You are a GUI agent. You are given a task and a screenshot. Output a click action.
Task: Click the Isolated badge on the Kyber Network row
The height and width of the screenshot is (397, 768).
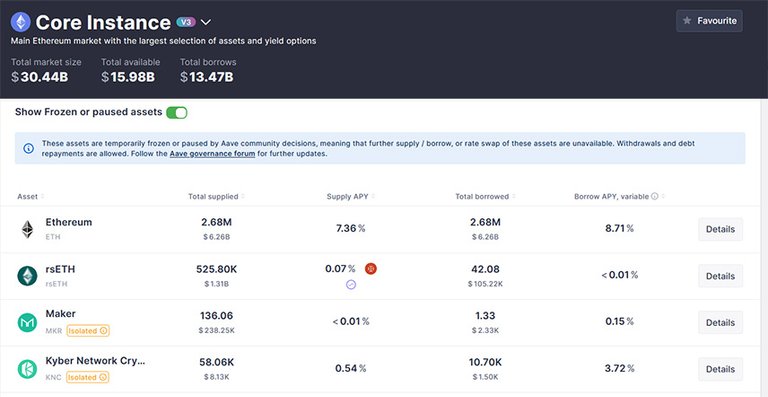tap(88, 377)
